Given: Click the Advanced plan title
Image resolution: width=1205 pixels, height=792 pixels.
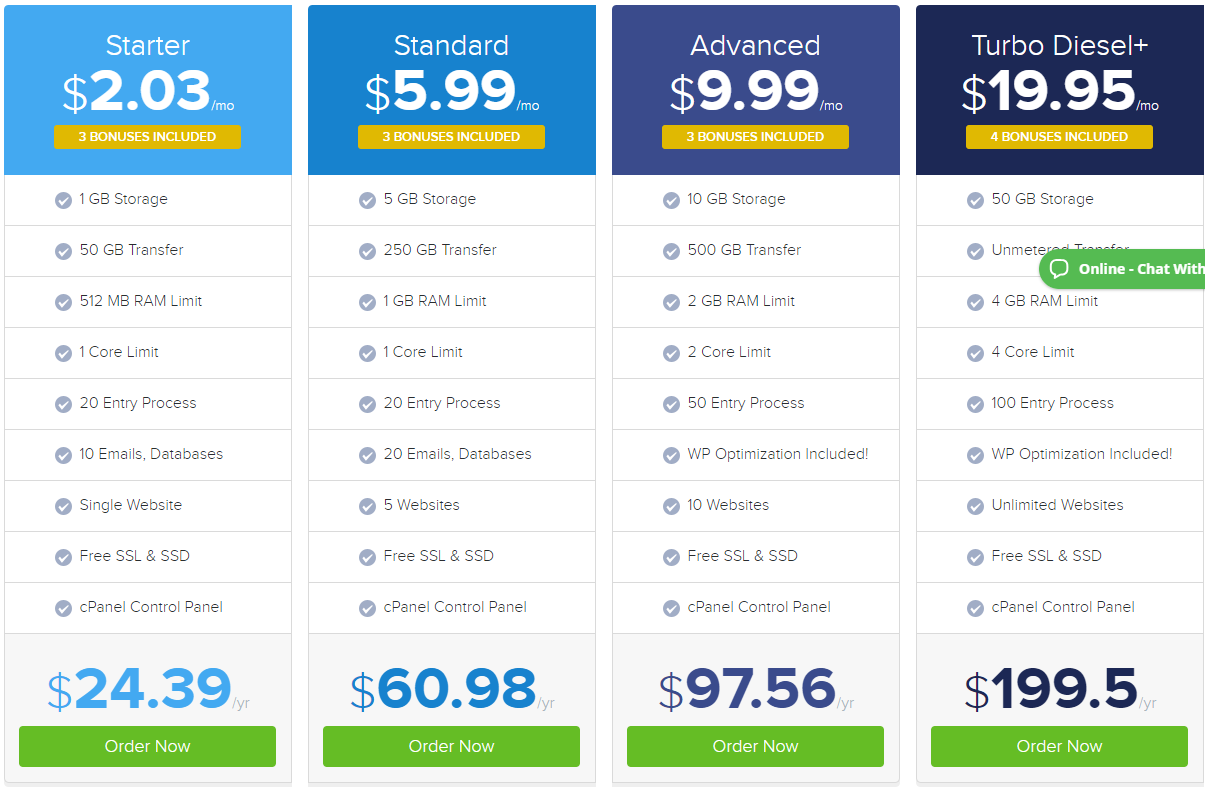Looking at the screenshot, I should (755, 45).
